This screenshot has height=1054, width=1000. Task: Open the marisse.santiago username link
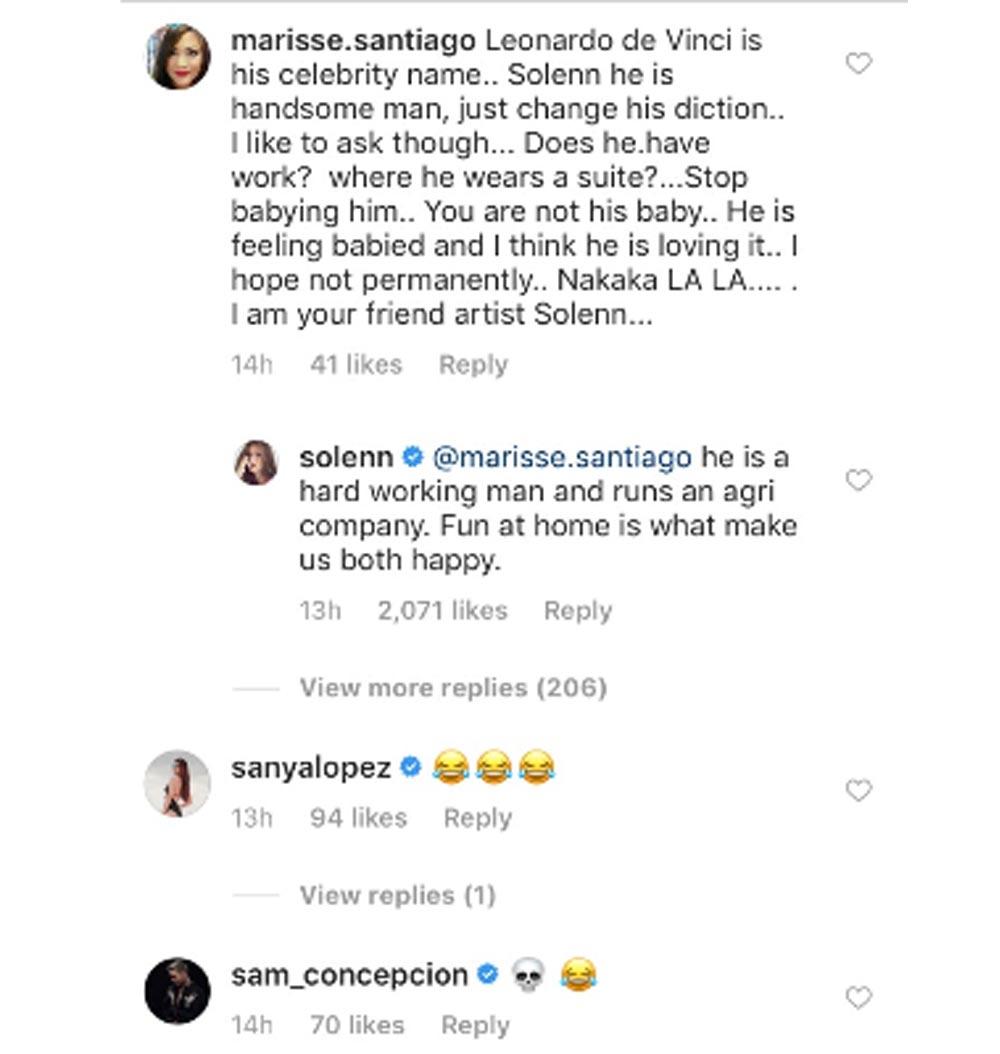pos(353,41)
